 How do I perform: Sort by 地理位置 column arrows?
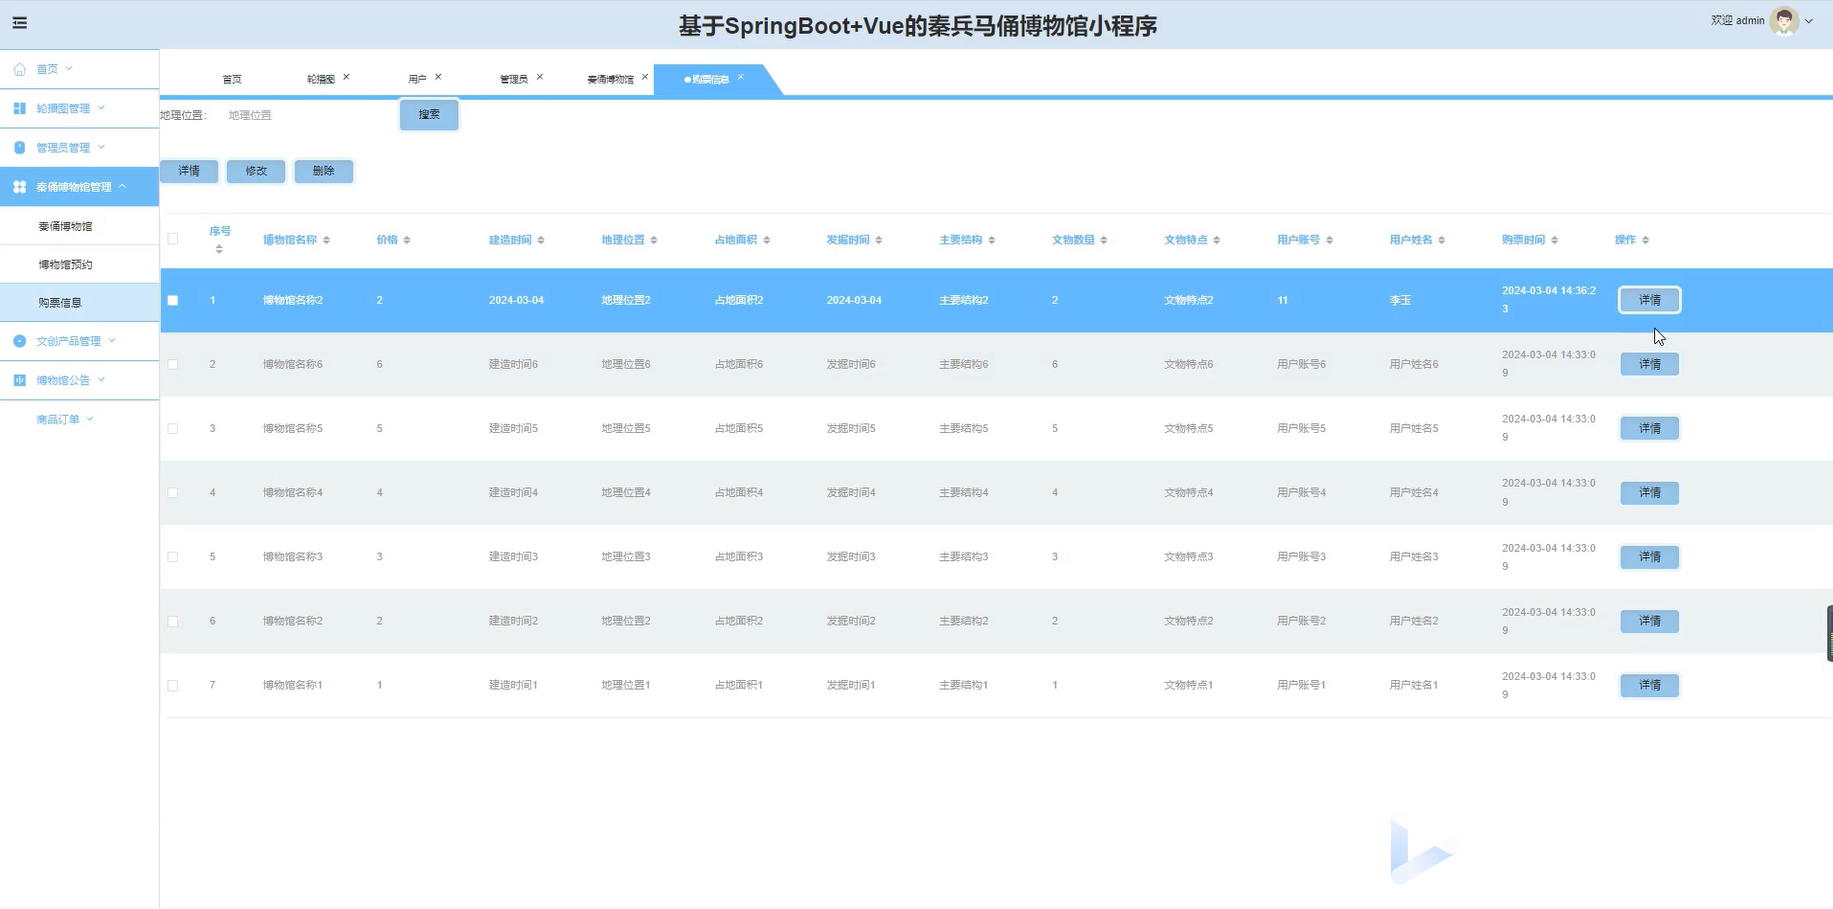654,240
